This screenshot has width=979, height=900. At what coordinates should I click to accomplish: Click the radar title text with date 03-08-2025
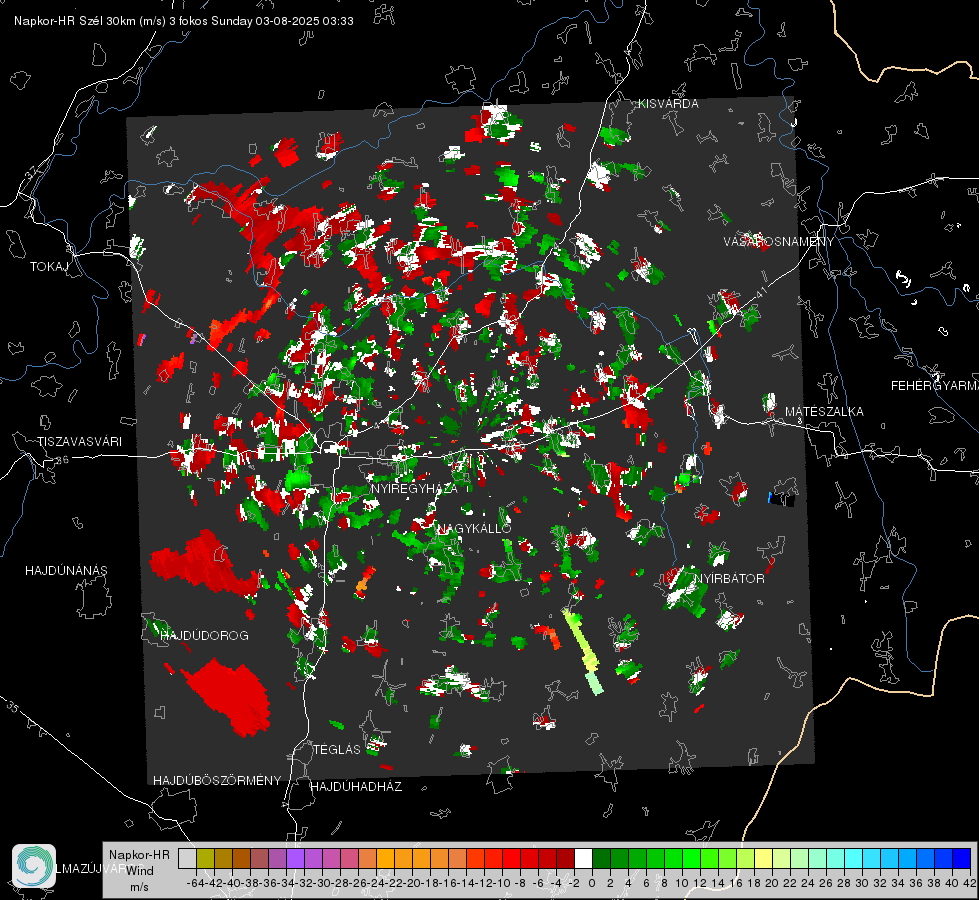point(184,21)
